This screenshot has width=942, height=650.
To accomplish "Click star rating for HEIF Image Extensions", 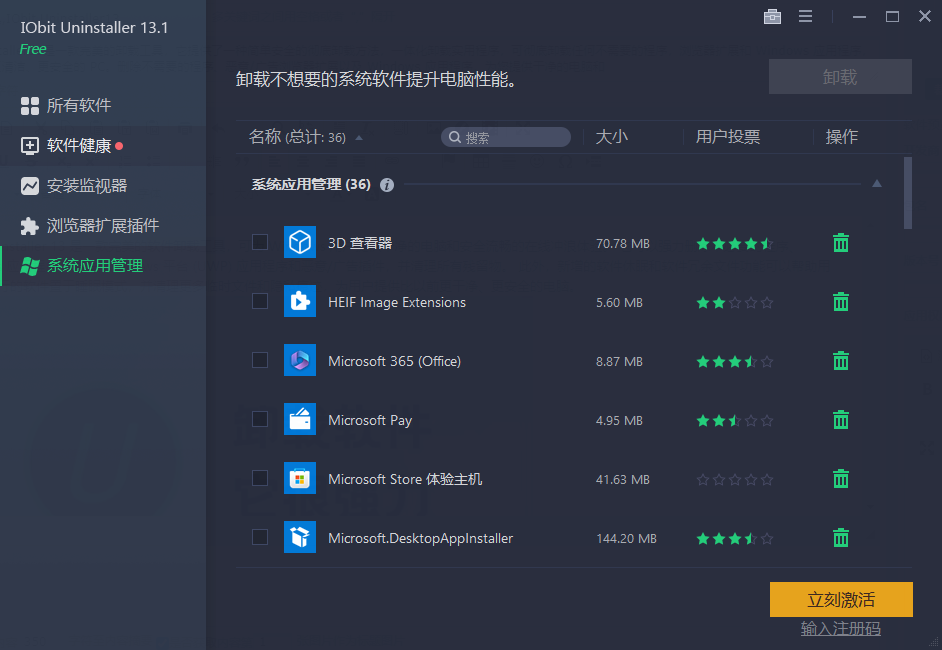I will pos(734,302).
